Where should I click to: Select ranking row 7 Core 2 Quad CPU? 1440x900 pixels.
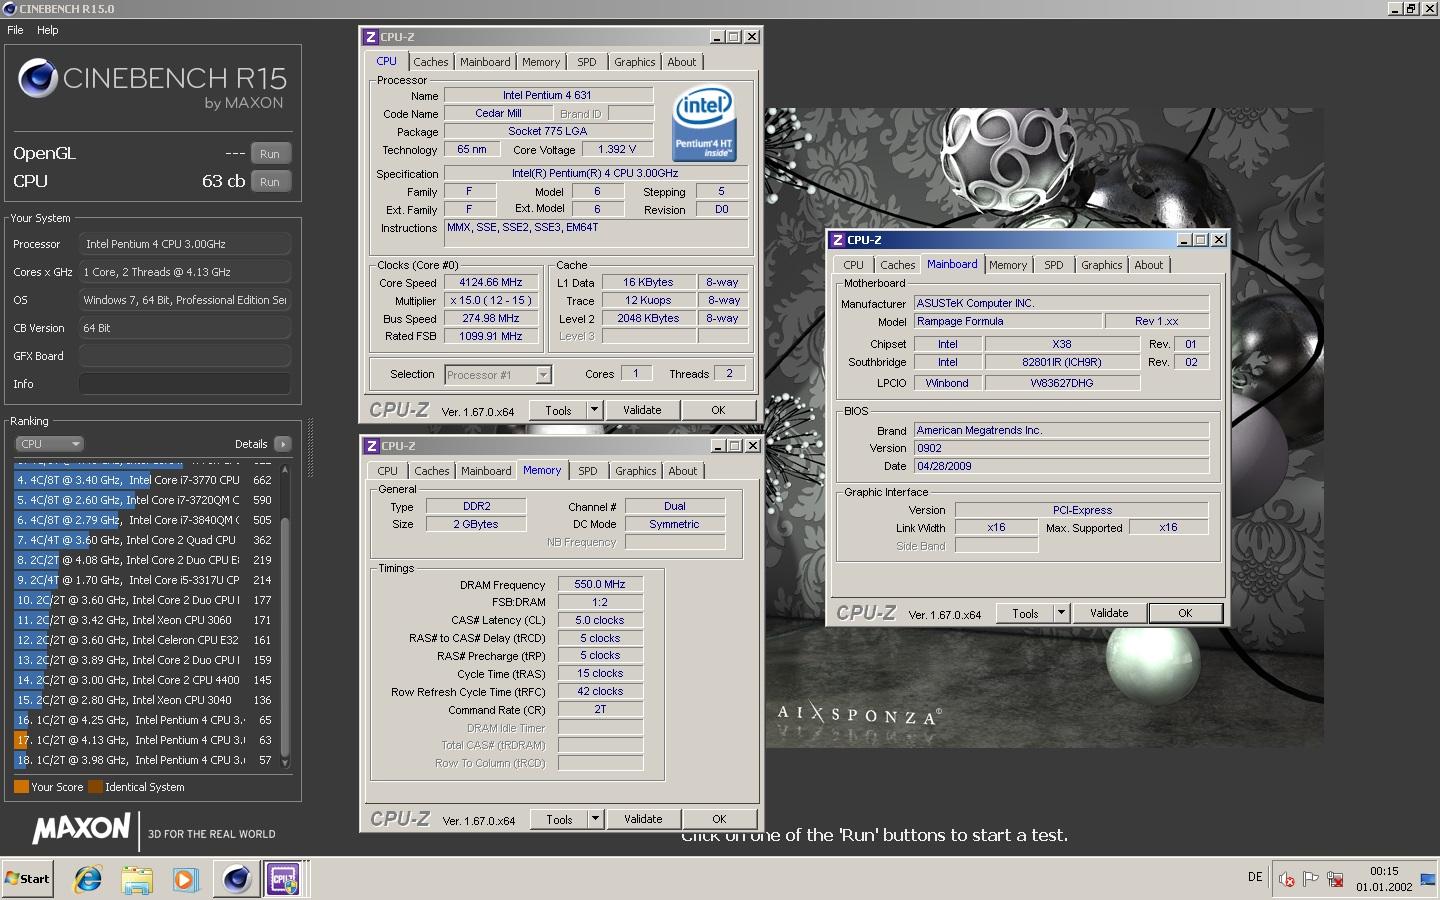pos(144,540)
